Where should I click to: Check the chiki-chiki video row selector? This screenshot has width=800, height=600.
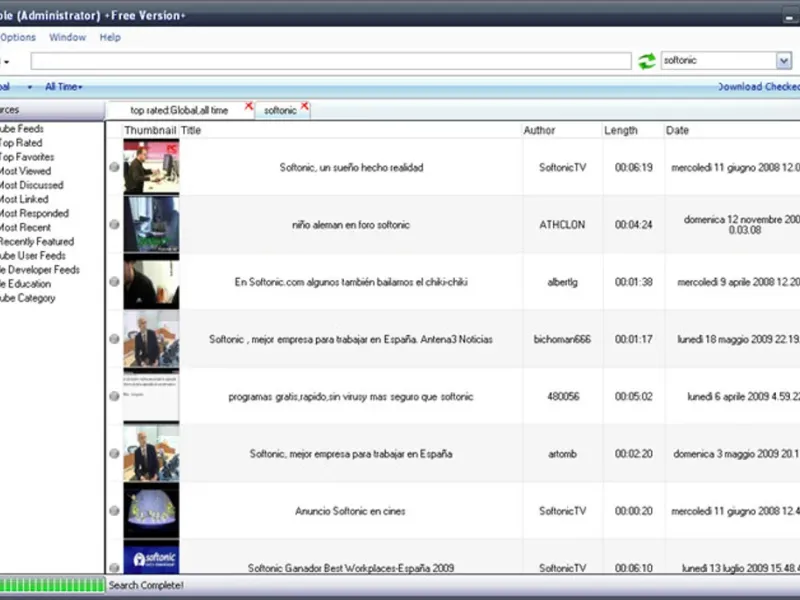coord(114,282)
